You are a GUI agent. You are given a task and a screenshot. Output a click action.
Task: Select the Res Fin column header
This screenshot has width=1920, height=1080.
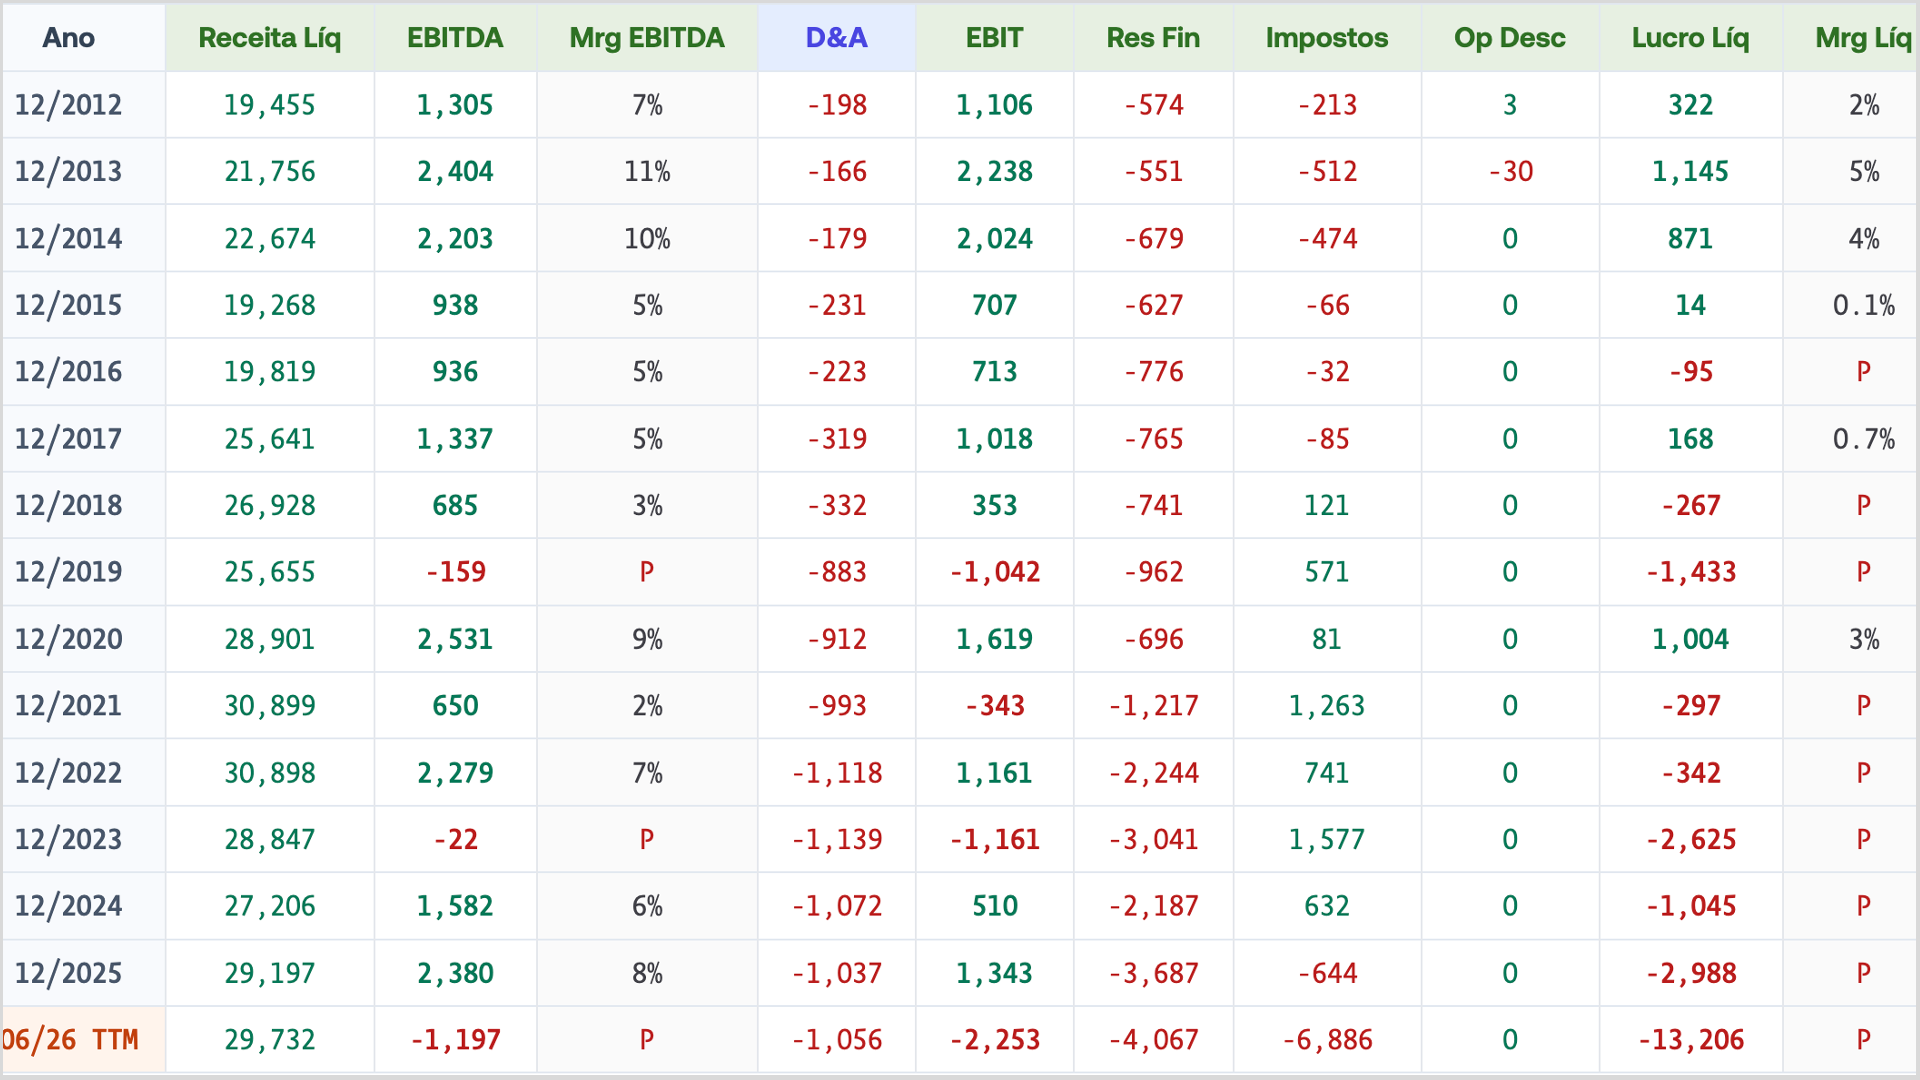[x=1153, y=38]
